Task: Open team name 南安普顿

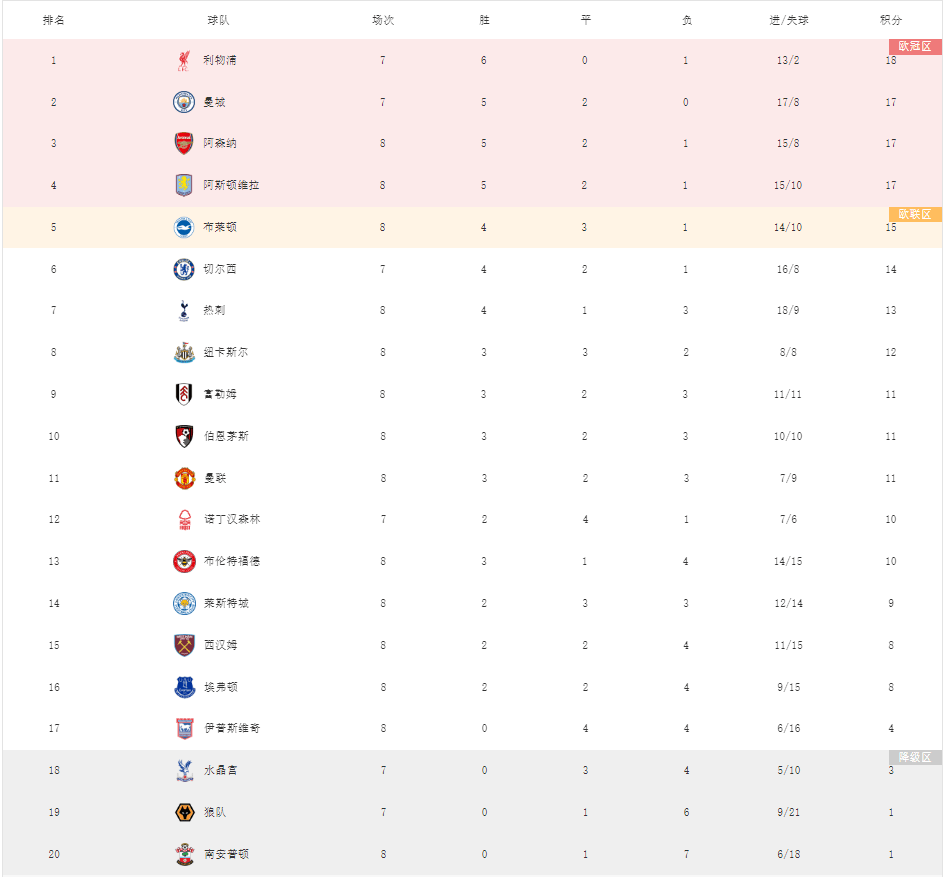Action: [226, 854]
